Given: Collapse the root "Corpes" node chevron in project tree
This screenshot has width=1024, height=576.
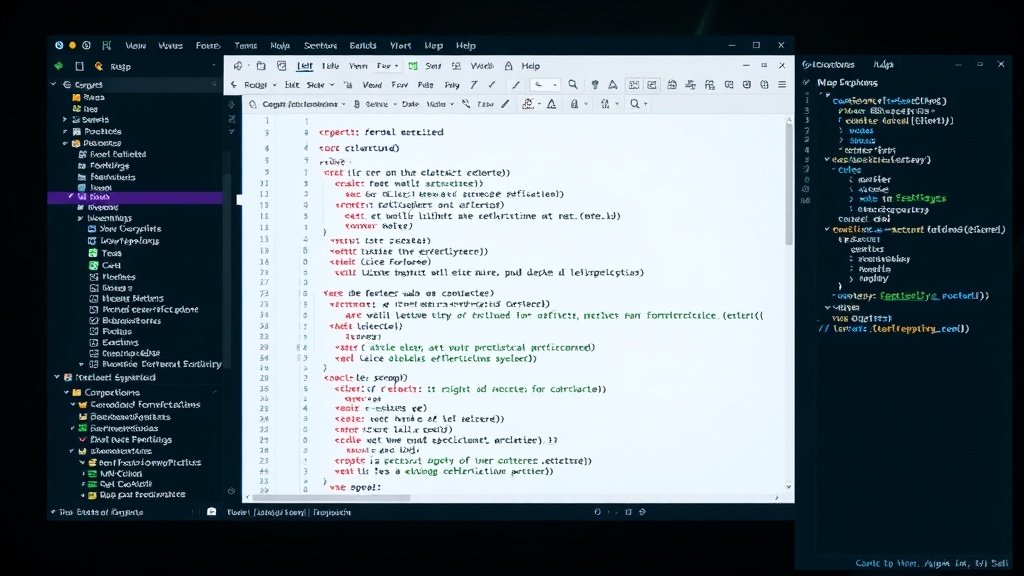Looking at the screenshot, I should click(54, 84).
